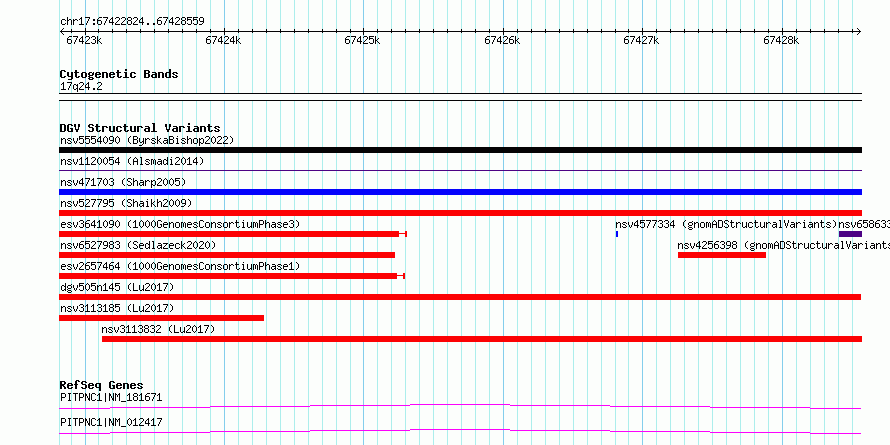
Task: Click the PITPNC1|NM_012417 gene label
Action: pyautogui.click(x=111, y=422)
